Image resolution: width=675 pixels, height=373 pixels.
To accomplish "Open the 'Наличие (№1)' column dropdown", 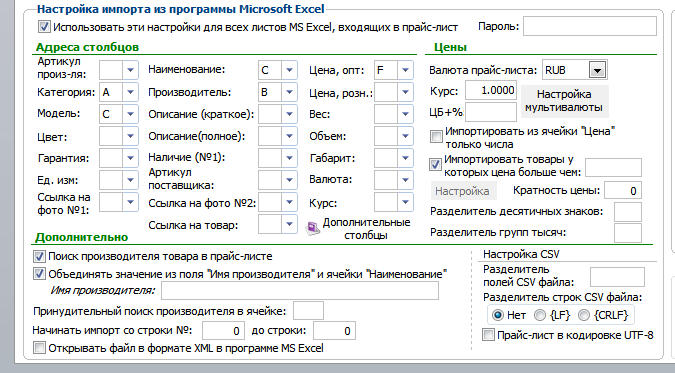I will click(289, 158).
